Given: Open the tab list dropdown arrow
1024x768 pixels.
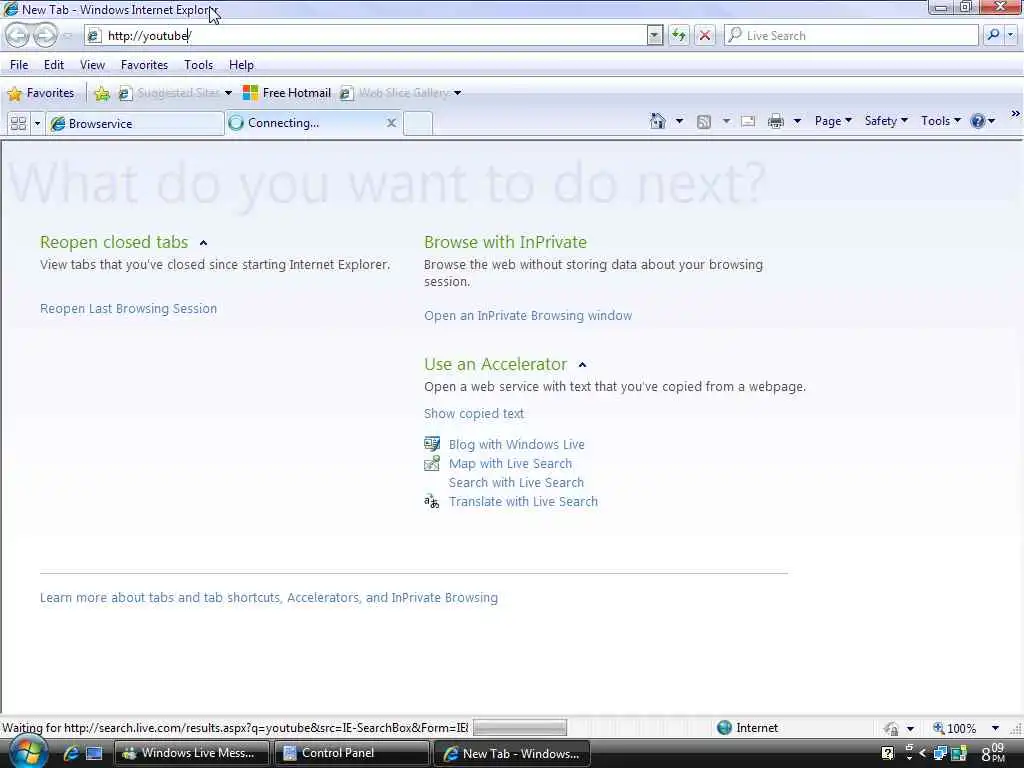Looking at the screenshot, I should [37, 123].
